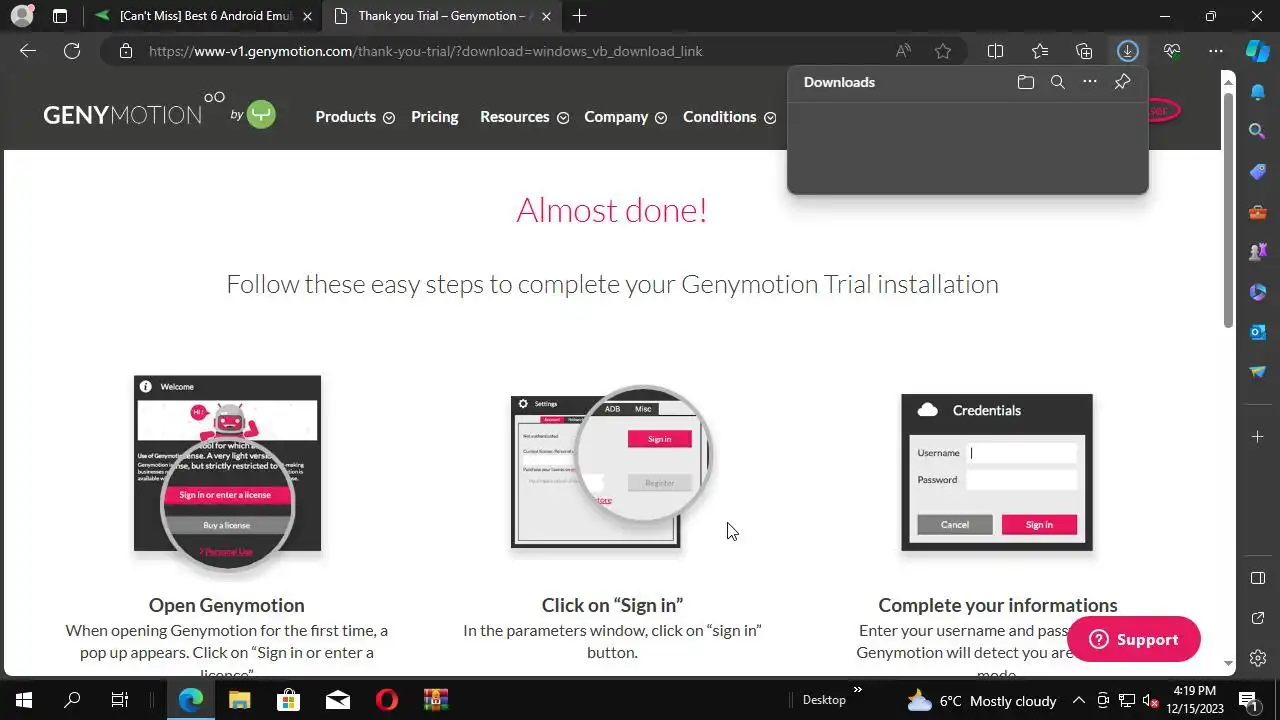This screenshot has height=720, width=1280.
Task: Open a new browser tab
Action: [x=580, y=16]
